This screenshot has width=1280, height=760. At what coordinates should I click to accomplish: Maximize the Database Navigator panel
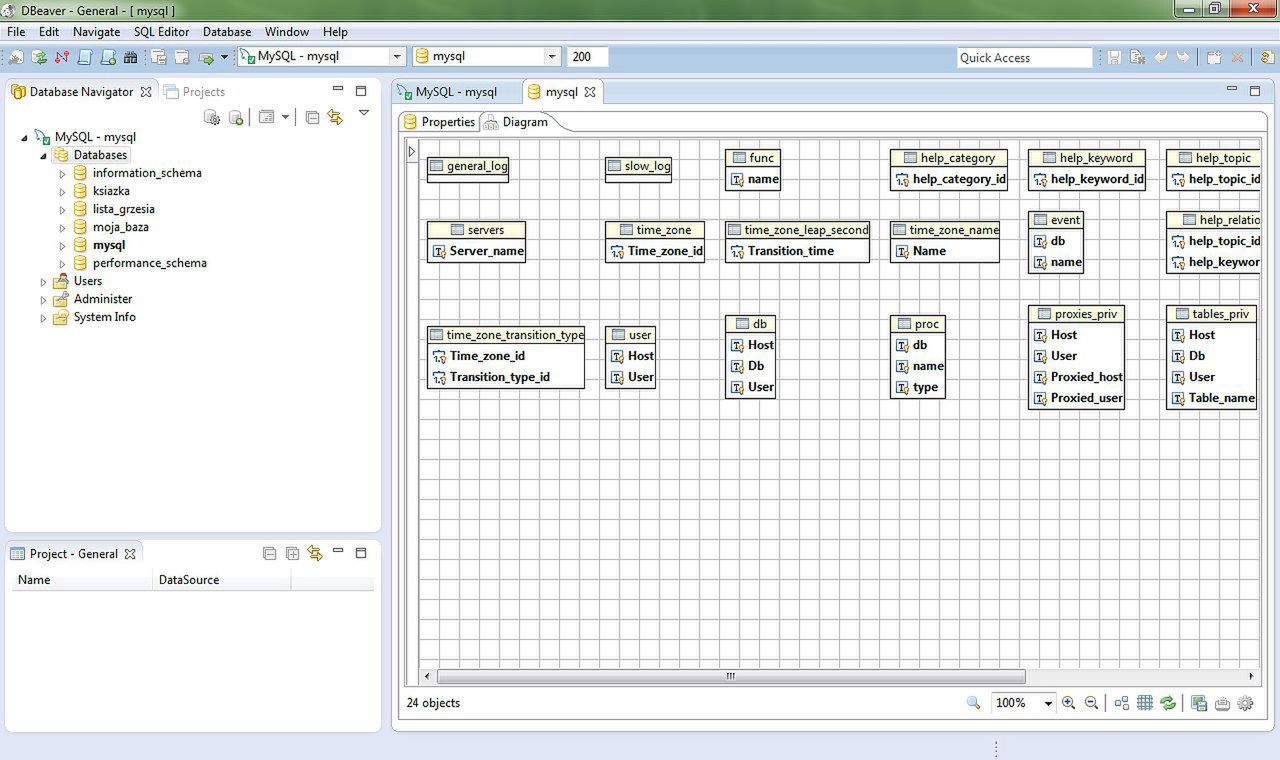pyautogui.click(x=361, y=91)
